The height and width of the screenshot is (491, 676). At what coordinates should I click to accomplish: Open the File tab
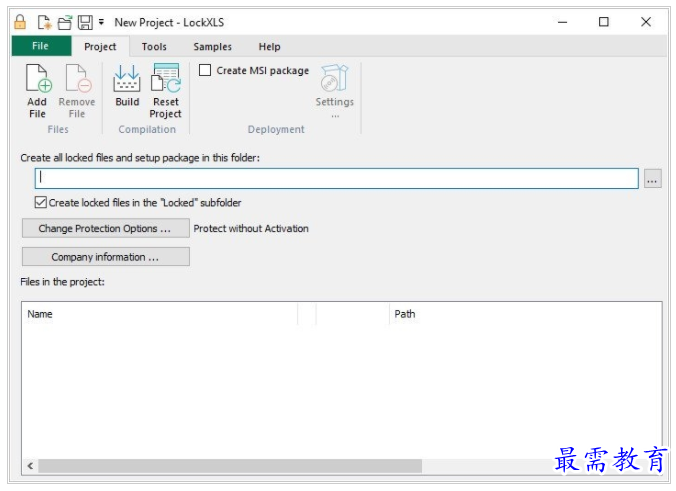(x=41, y=46)
